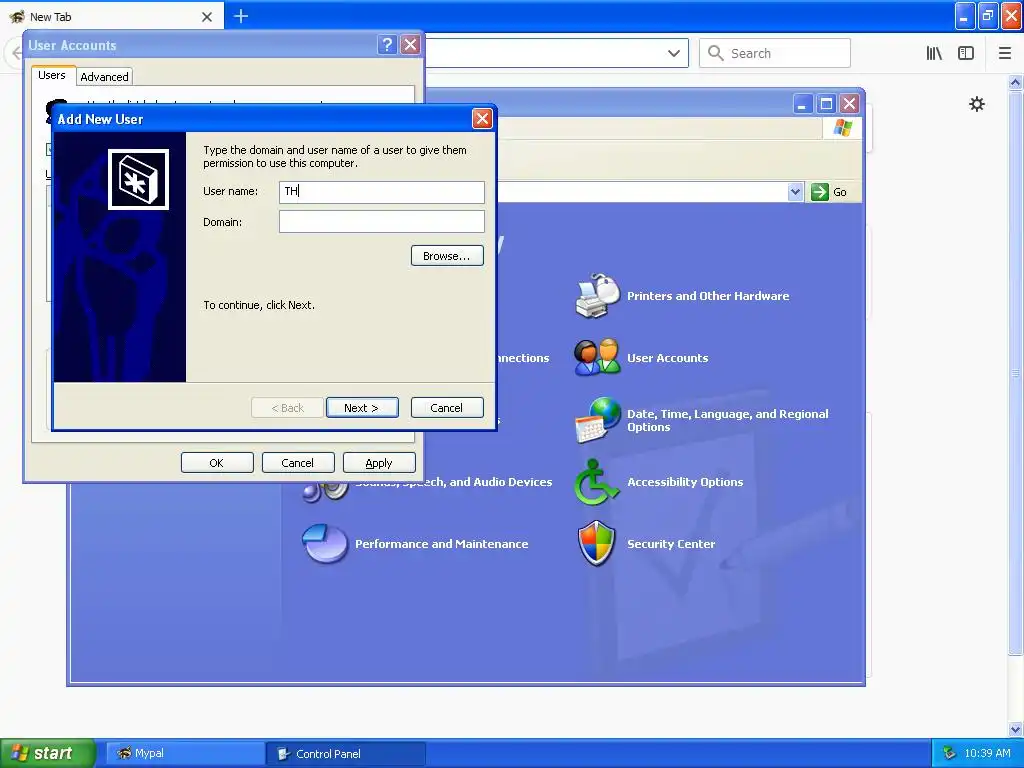Open User Accounts category link

[667, 358]
